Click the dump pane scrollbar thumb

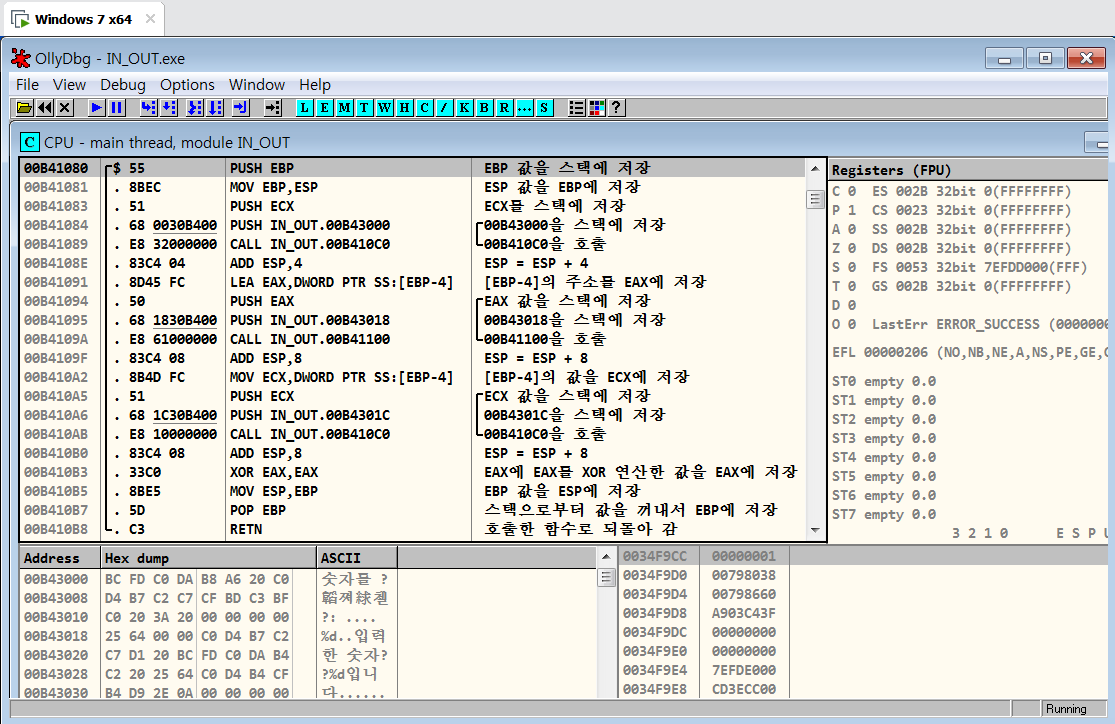(606, 577)
